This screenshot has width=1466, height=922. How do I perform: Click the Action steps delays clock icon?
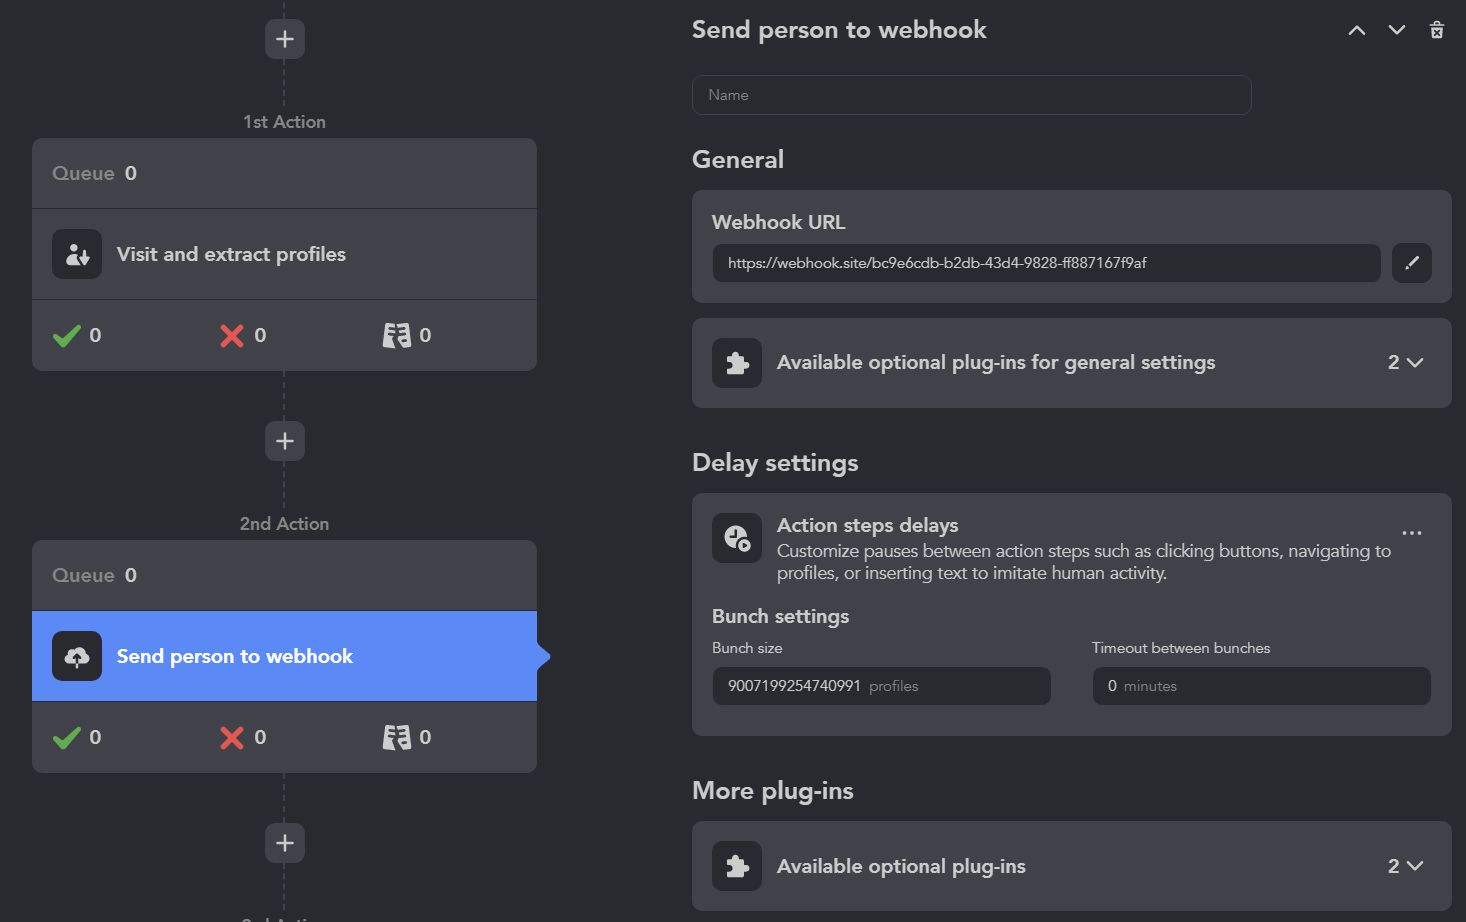736,538
